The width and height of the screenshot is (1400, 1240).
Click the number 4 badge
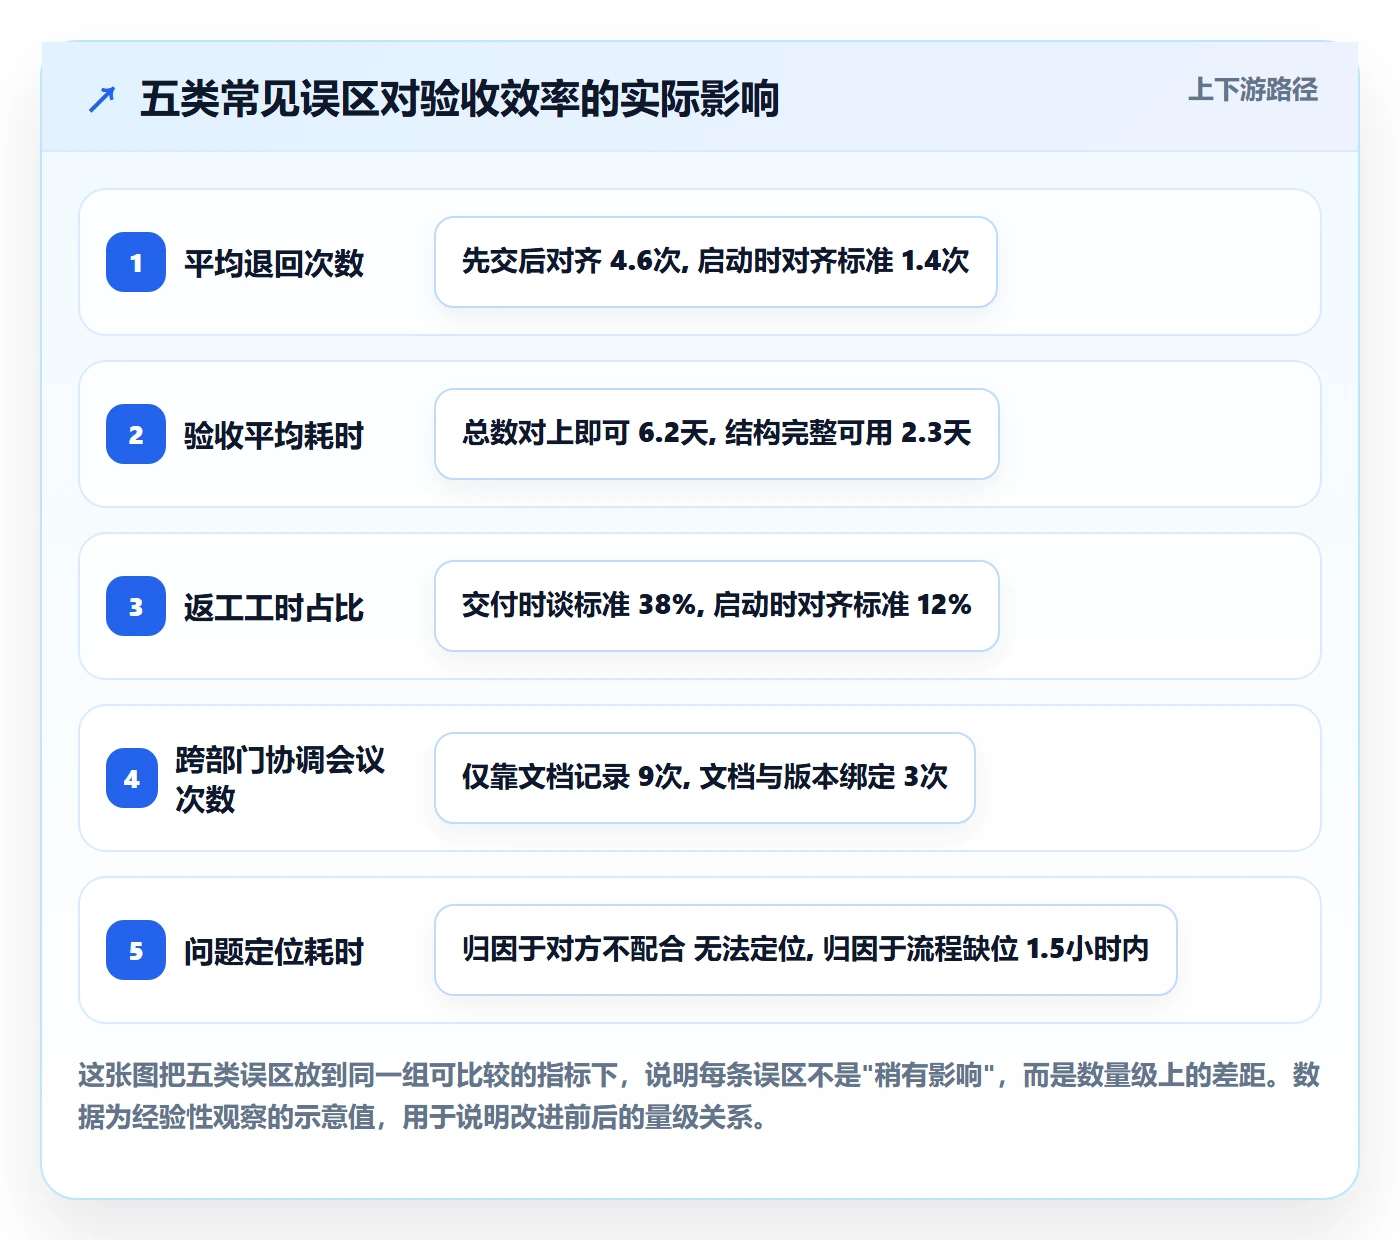click(132, 778)
